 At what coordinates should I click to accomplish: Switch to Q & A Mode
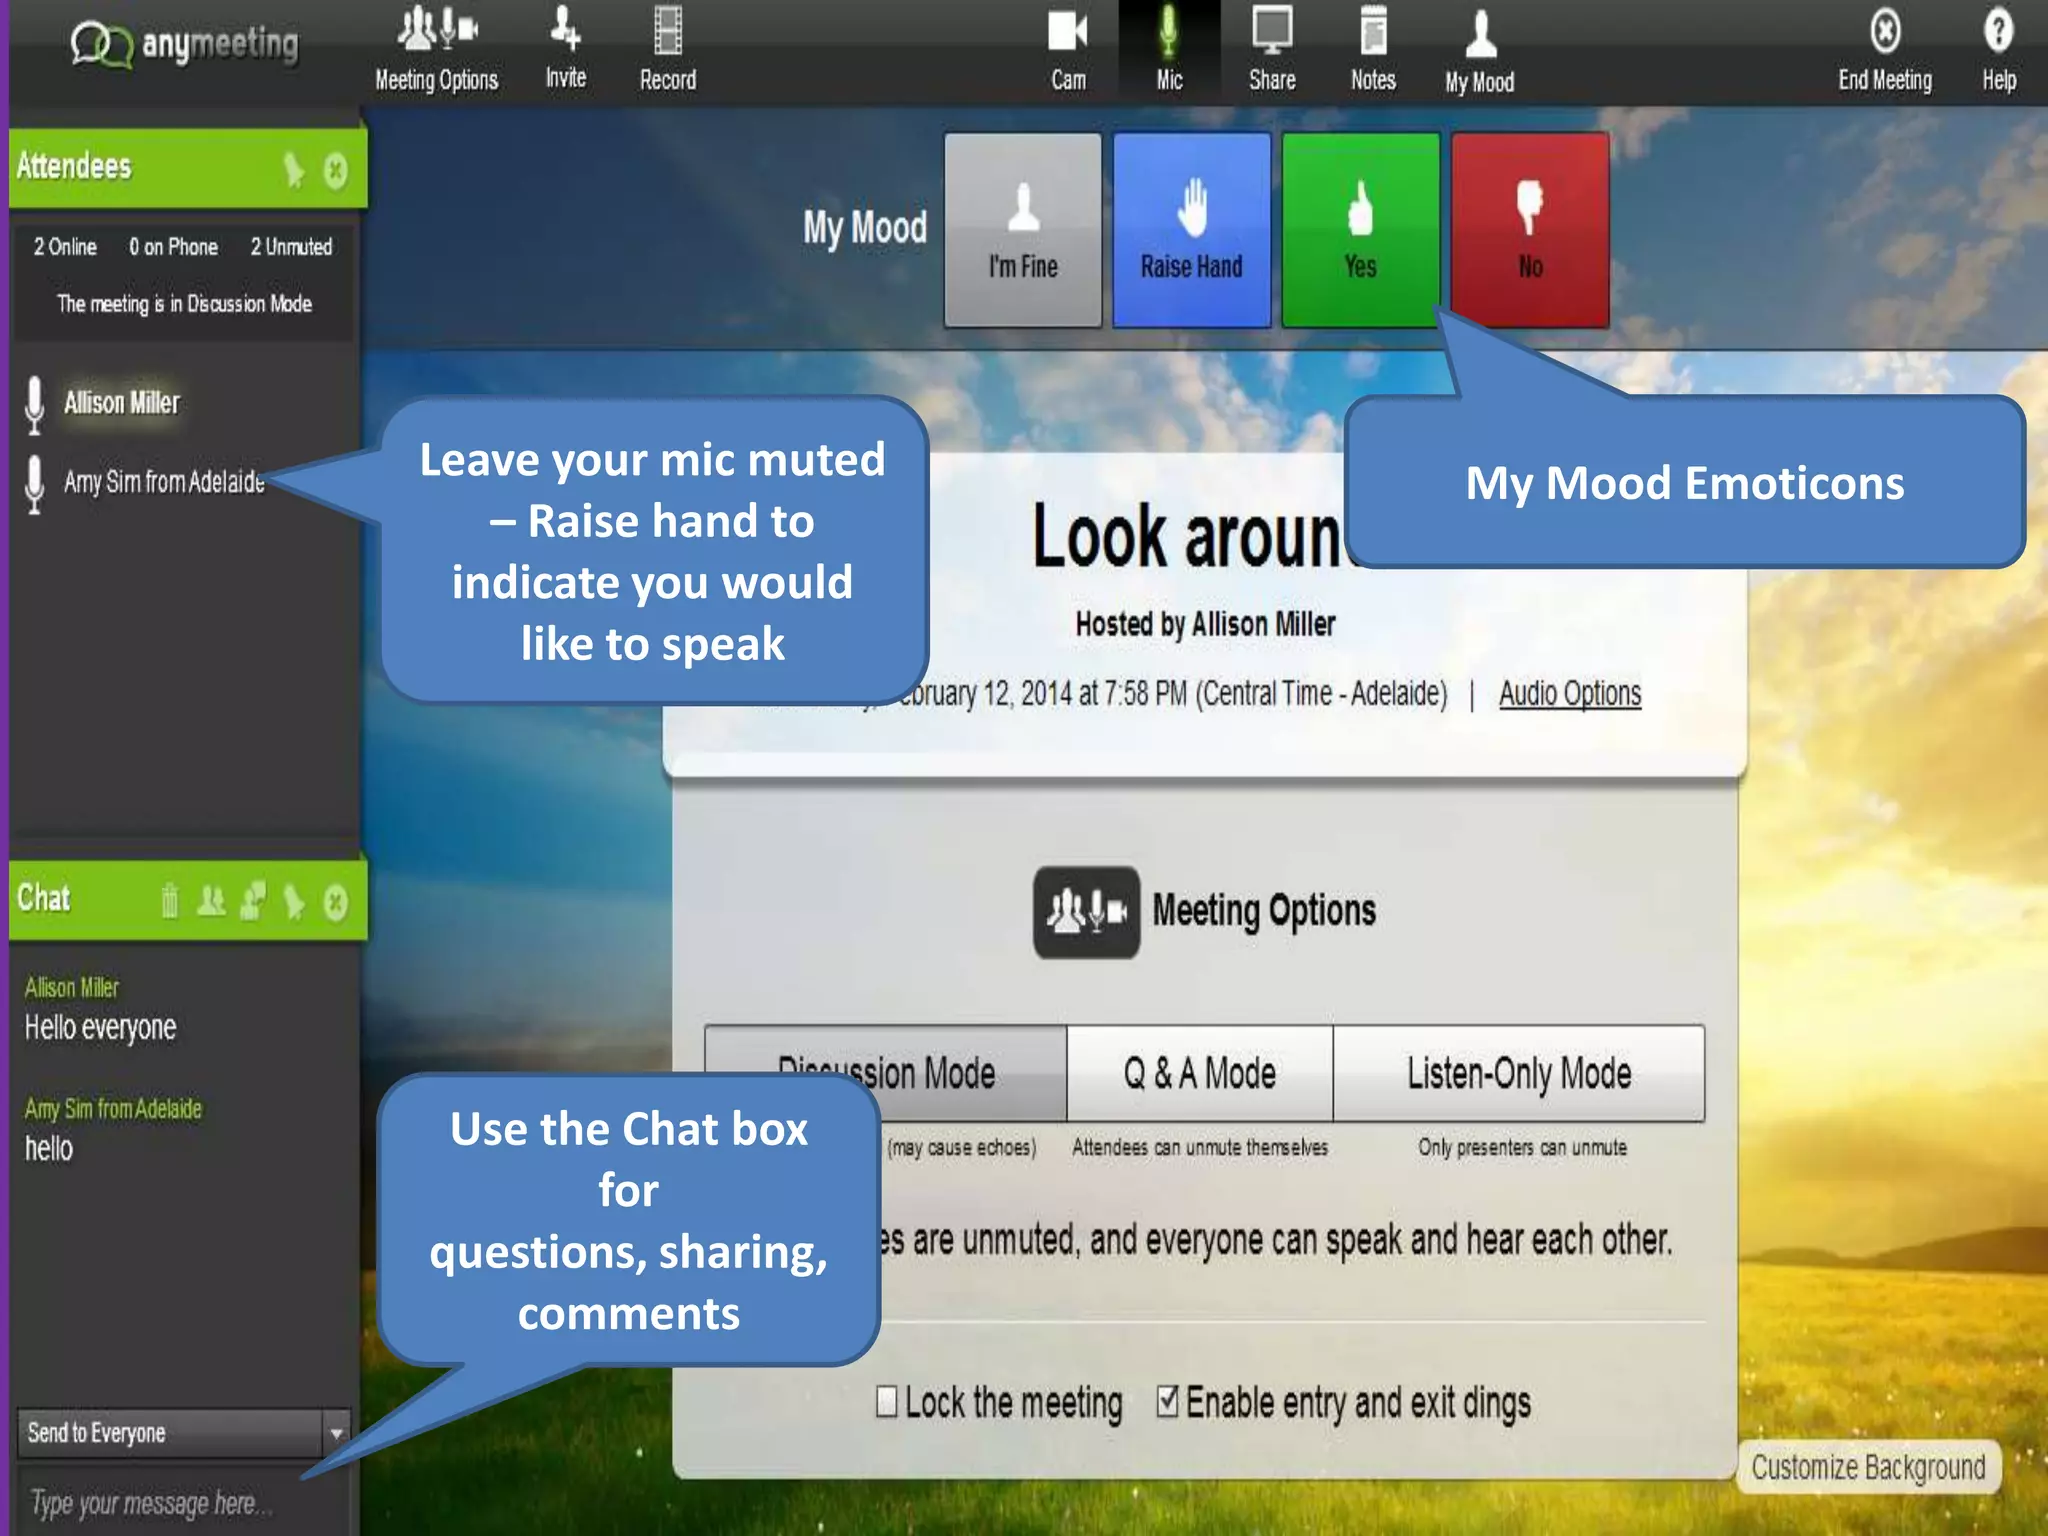click(1199, 1073)
